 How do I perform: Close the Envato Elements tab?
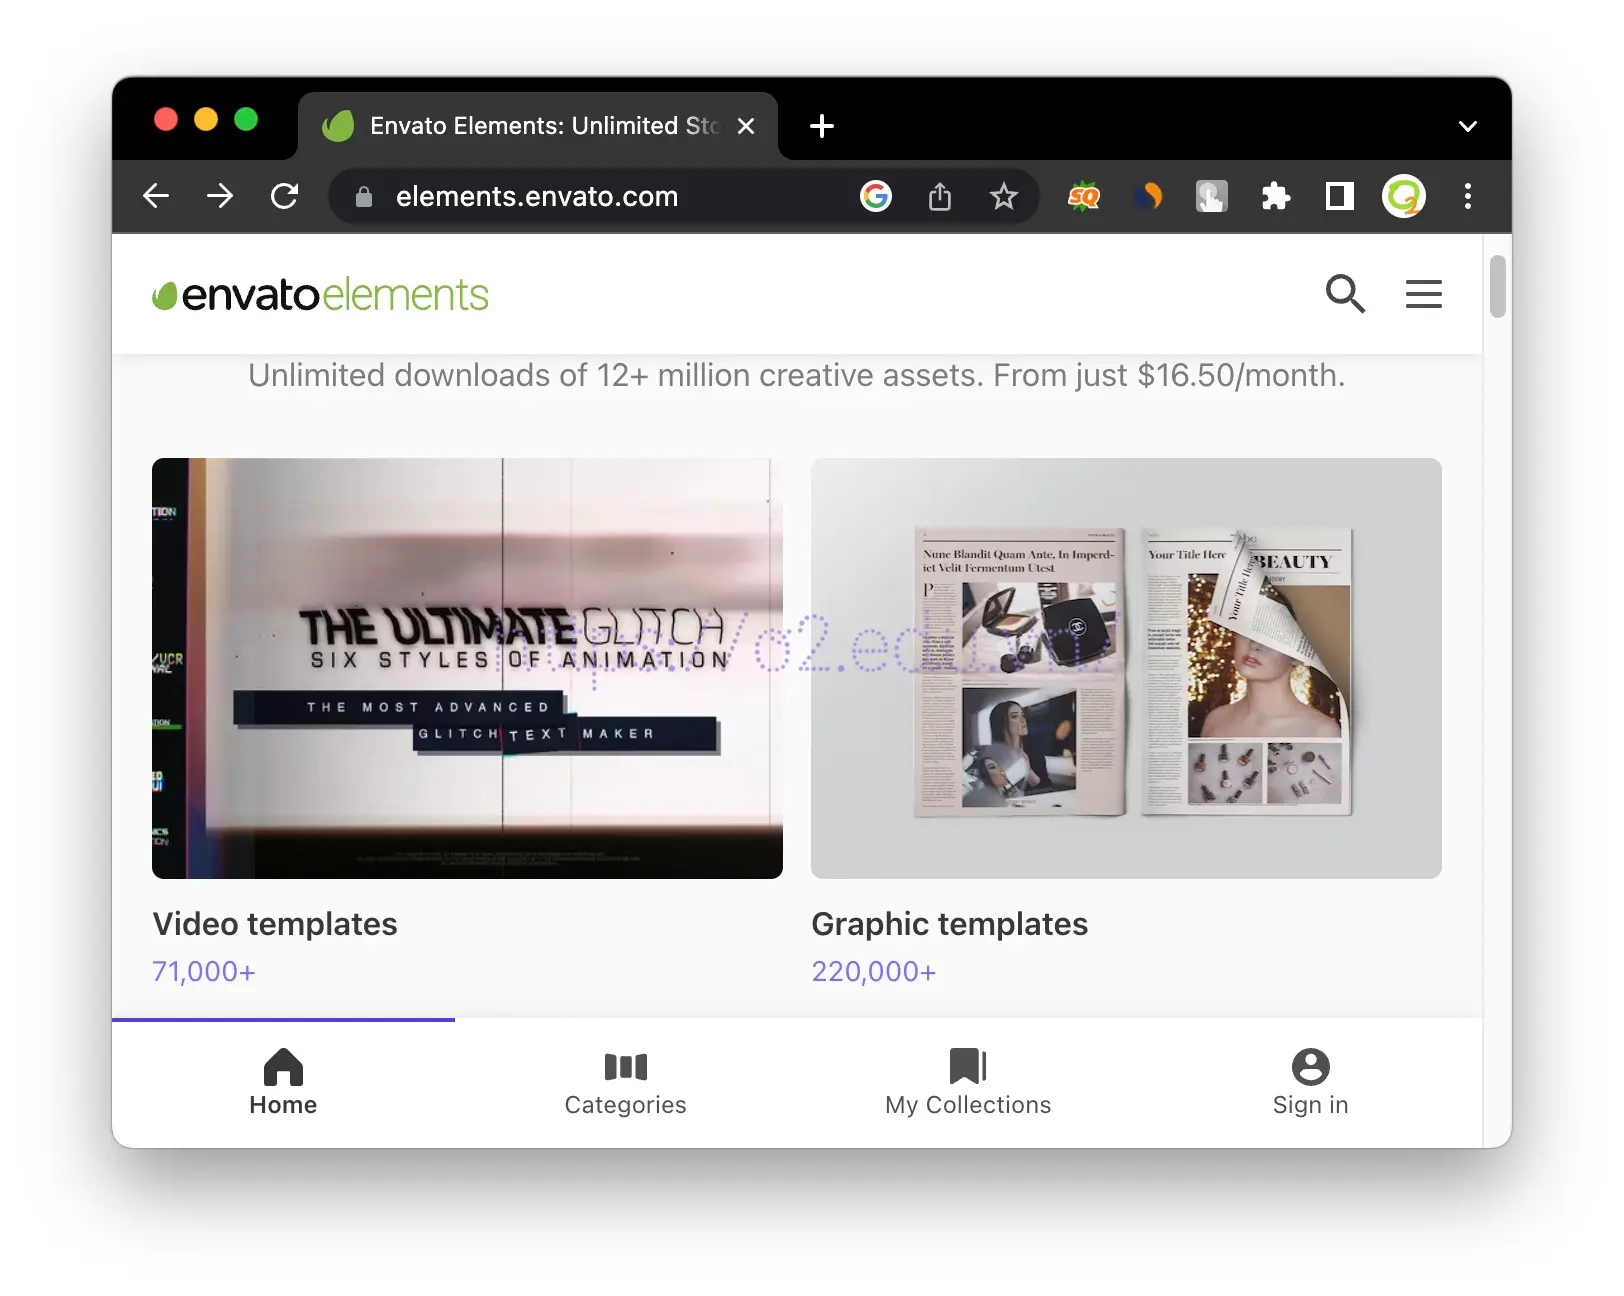746,126
